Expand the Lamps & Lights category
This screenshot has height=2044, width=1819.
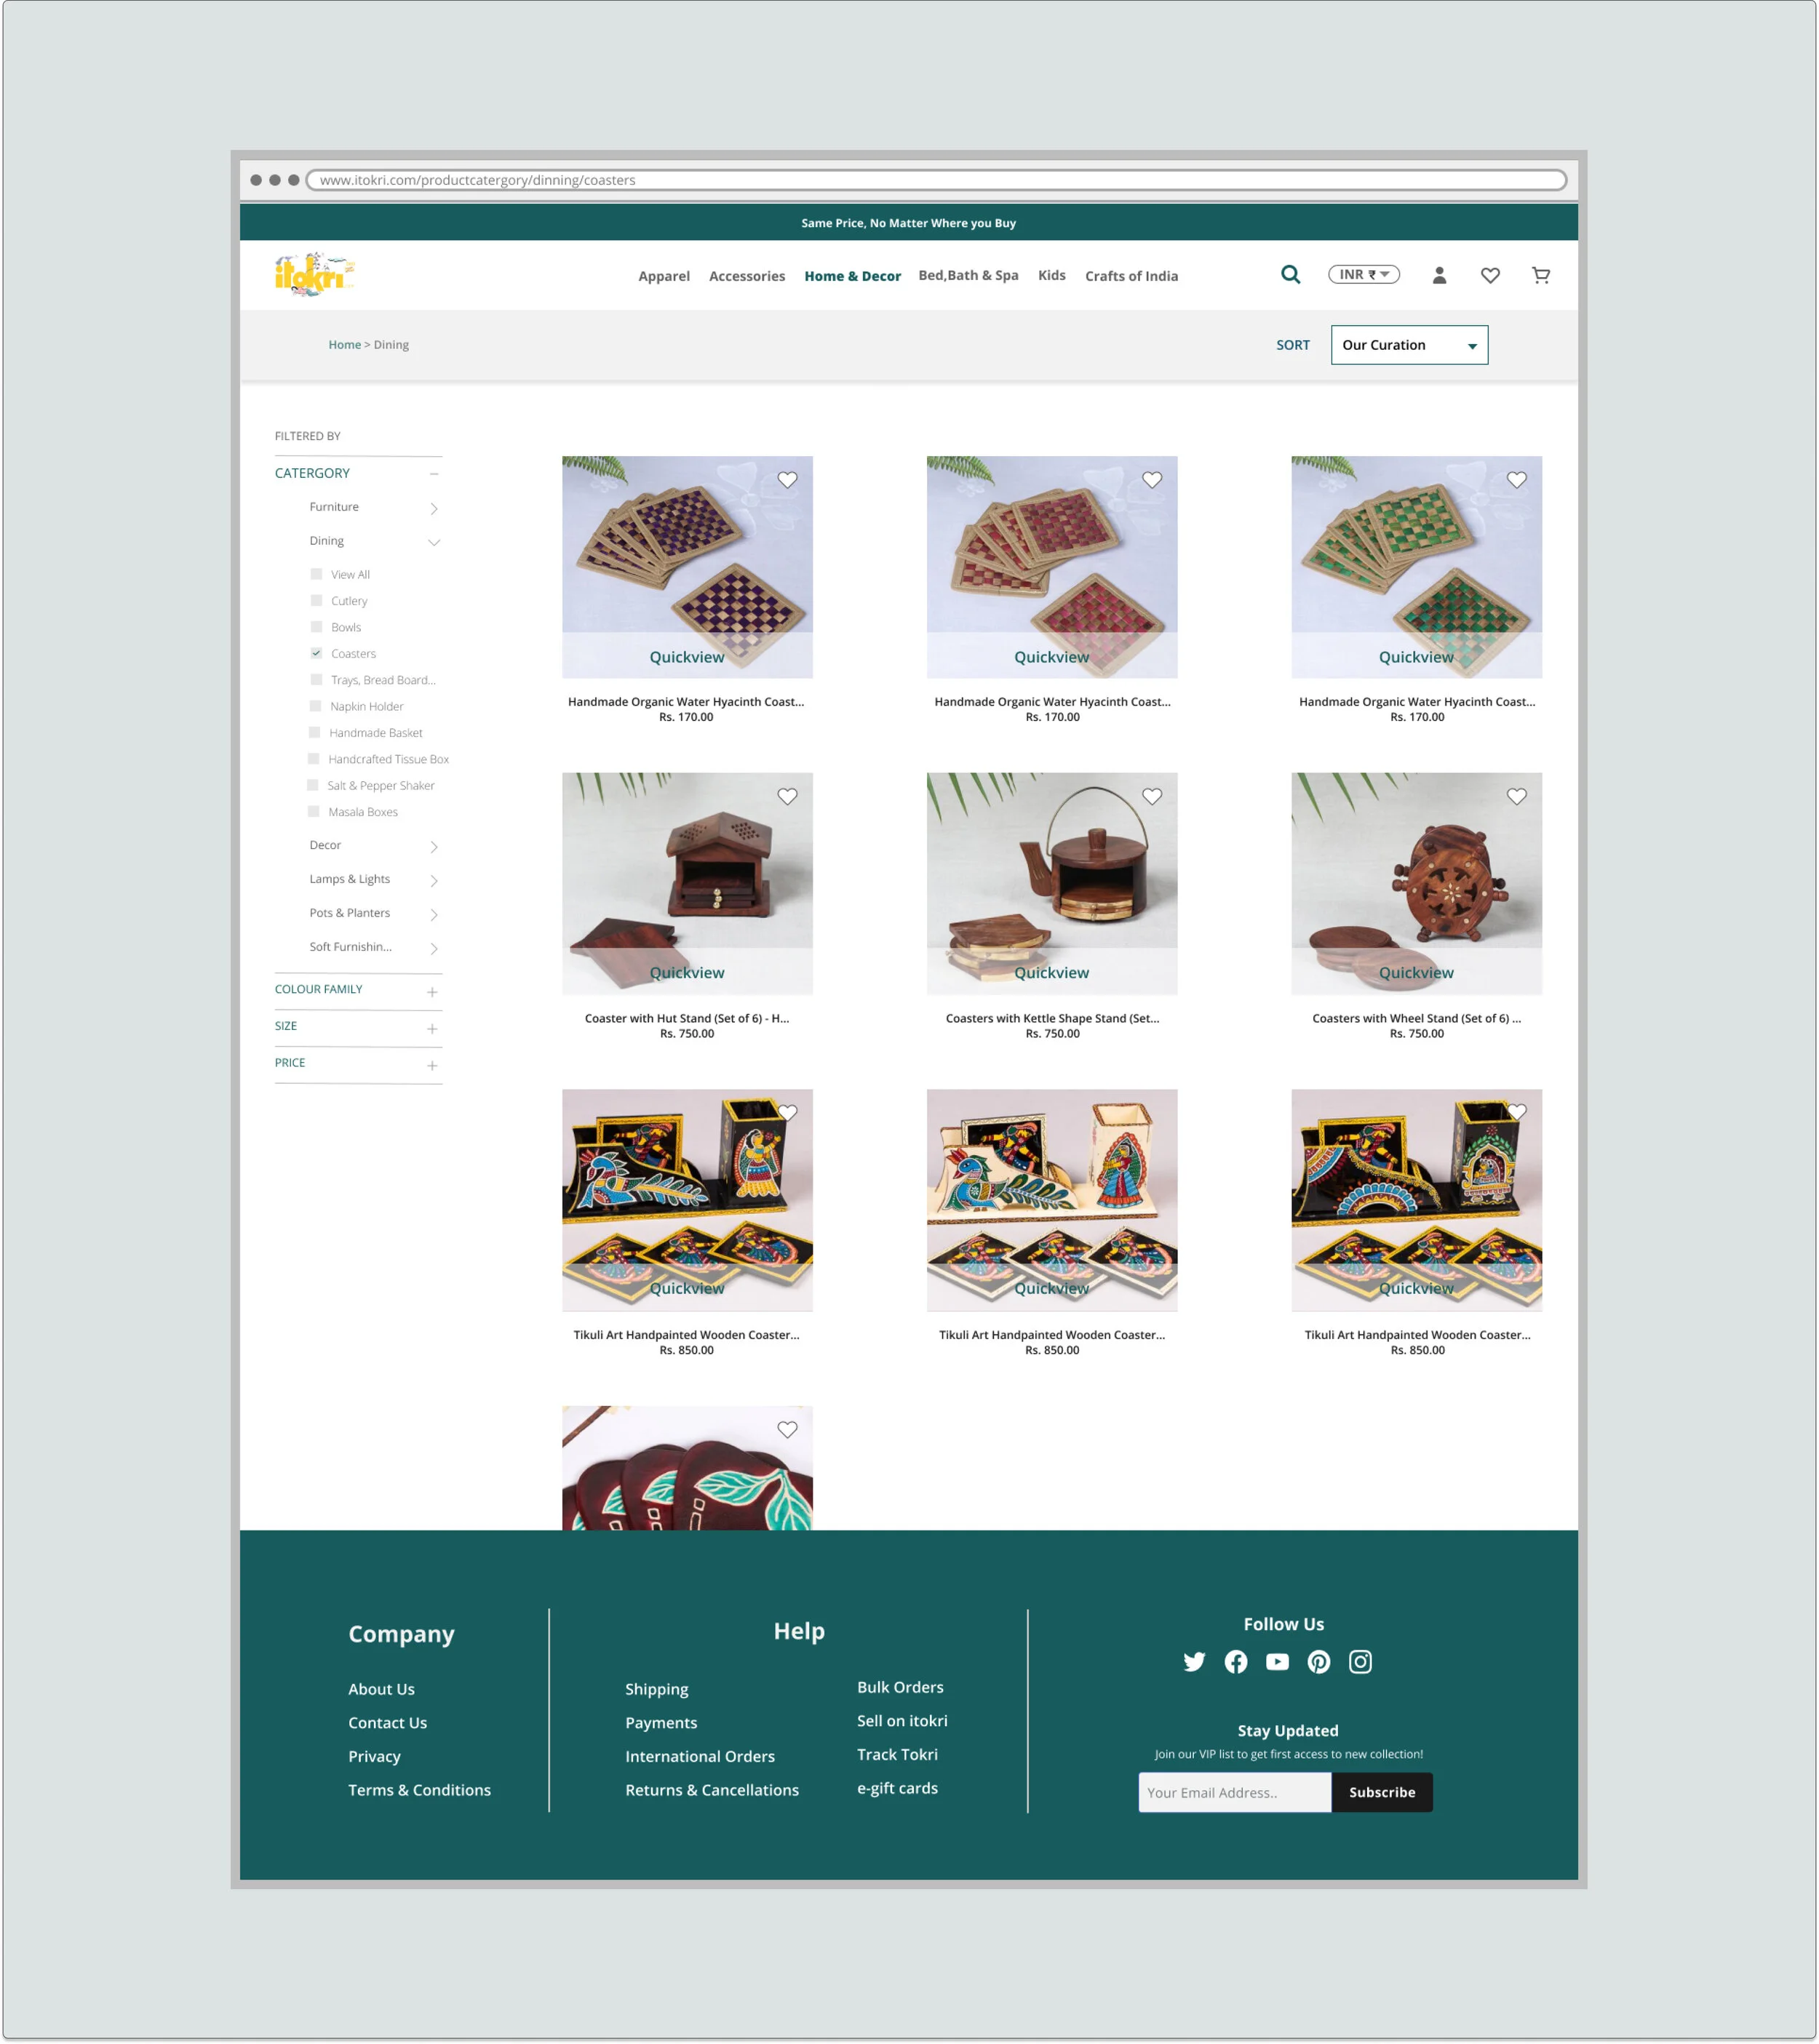pyautogui.click(x=433, y=880)
